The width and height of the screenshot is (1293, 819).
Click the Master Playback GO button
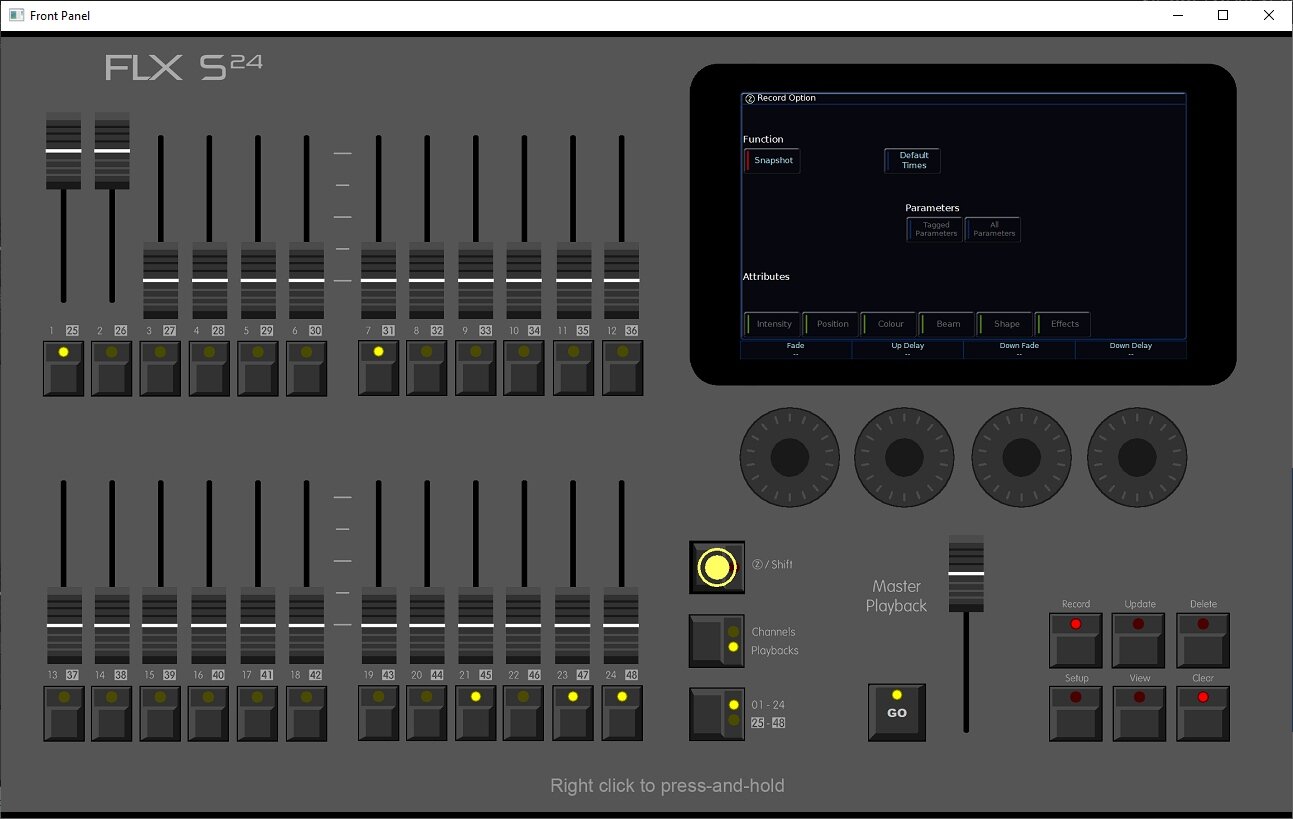tap(897, 712)
